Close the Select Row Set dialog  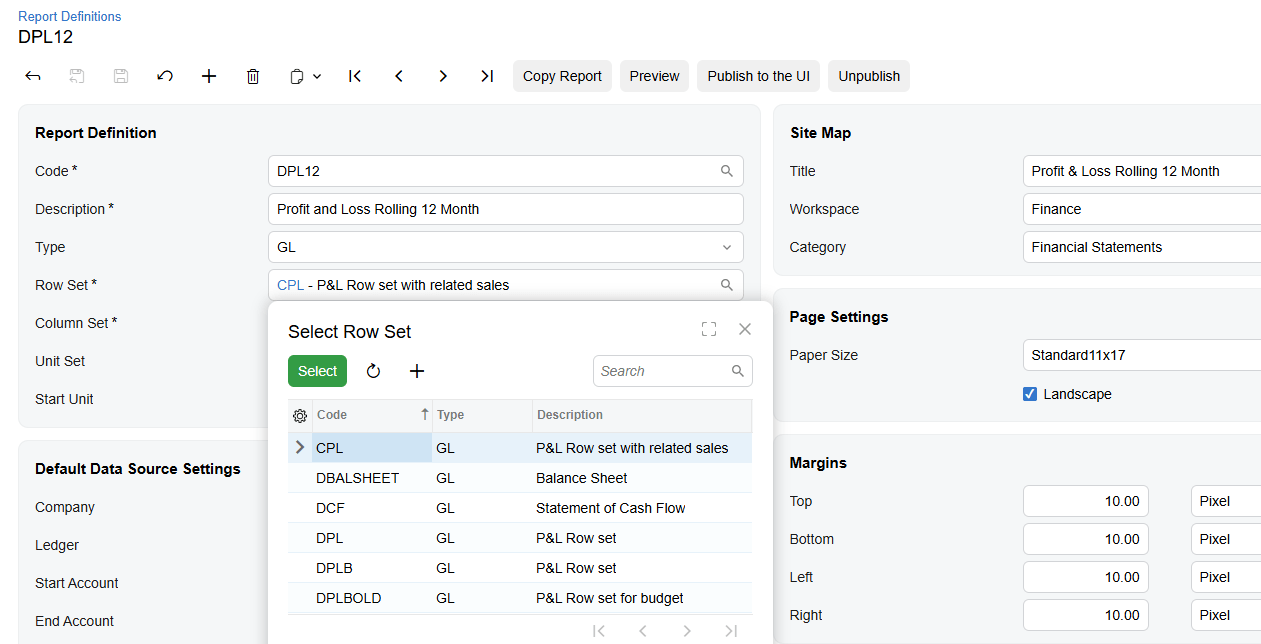(745, 329)
